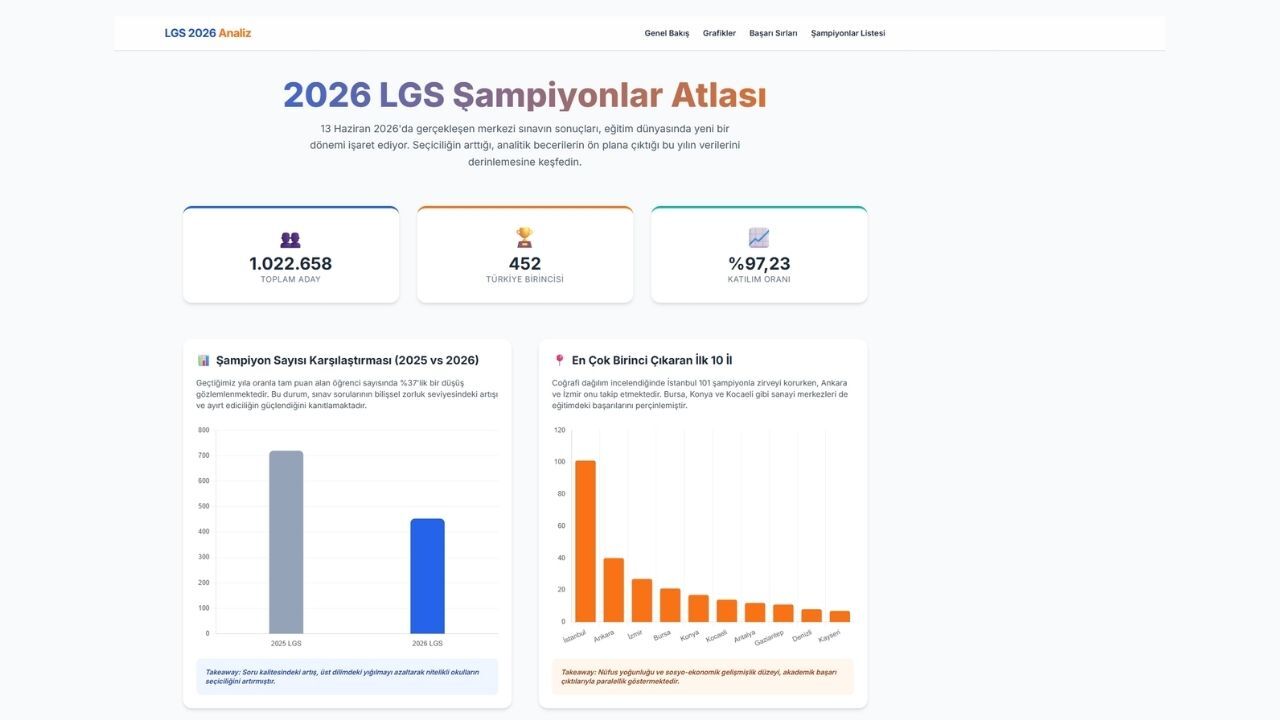1280x720 pixels.
Task: Click the İzmir orange bar
Action: point(642,600)
